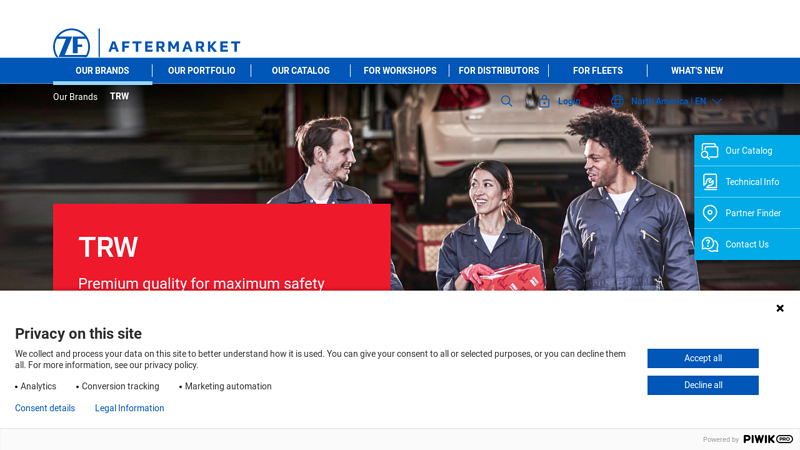Open the Legal Information link
Screen dimensions: 800x450
tap(129, 408)
